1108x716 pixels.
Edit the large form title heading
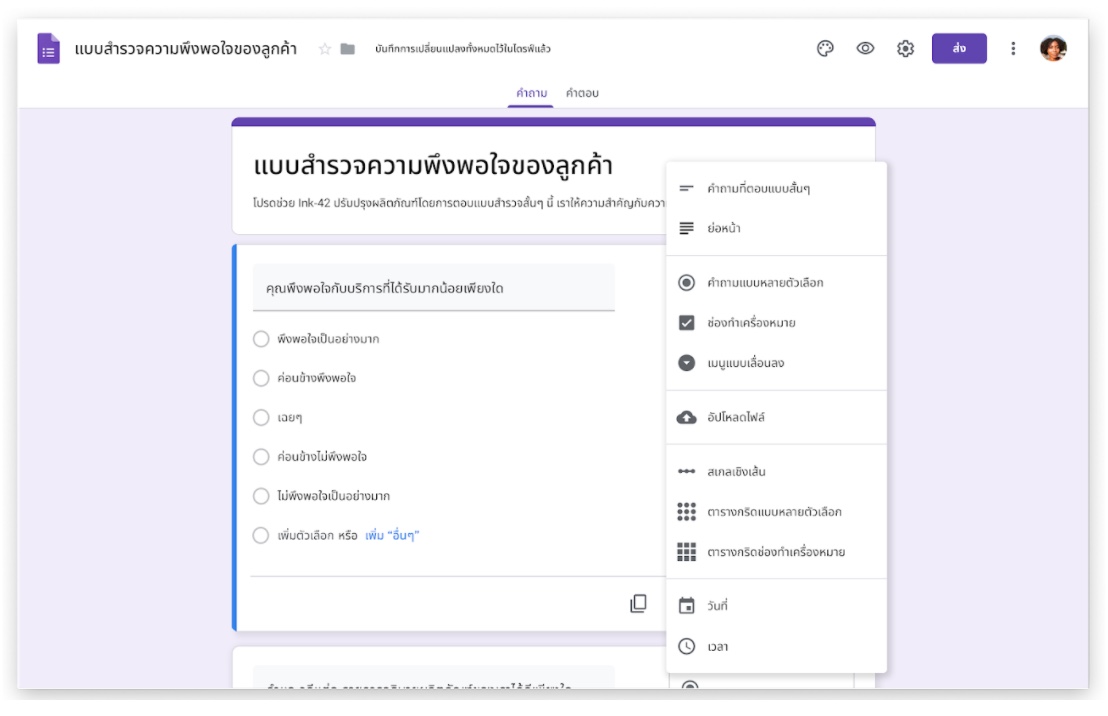point(432,165)
